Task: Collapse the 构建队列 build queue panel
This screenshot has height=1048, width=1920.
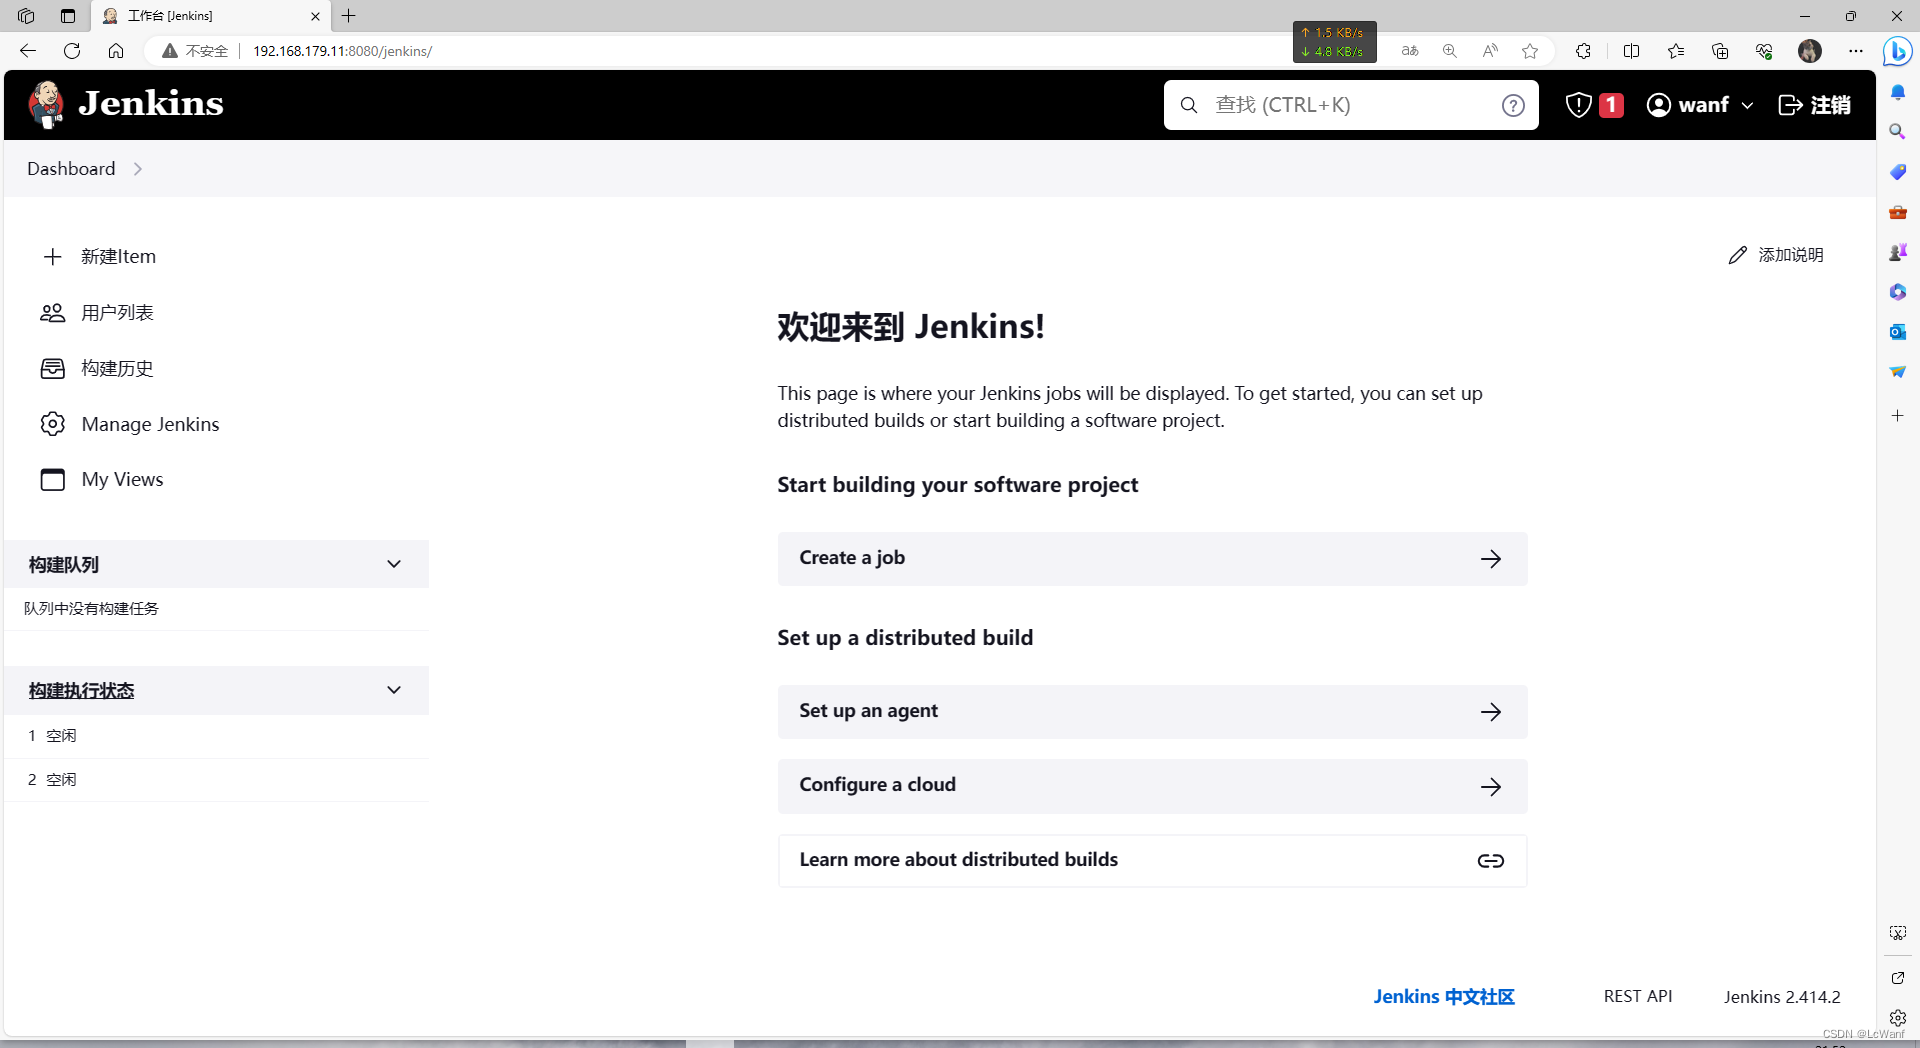Action: click(x=394, y=564)
